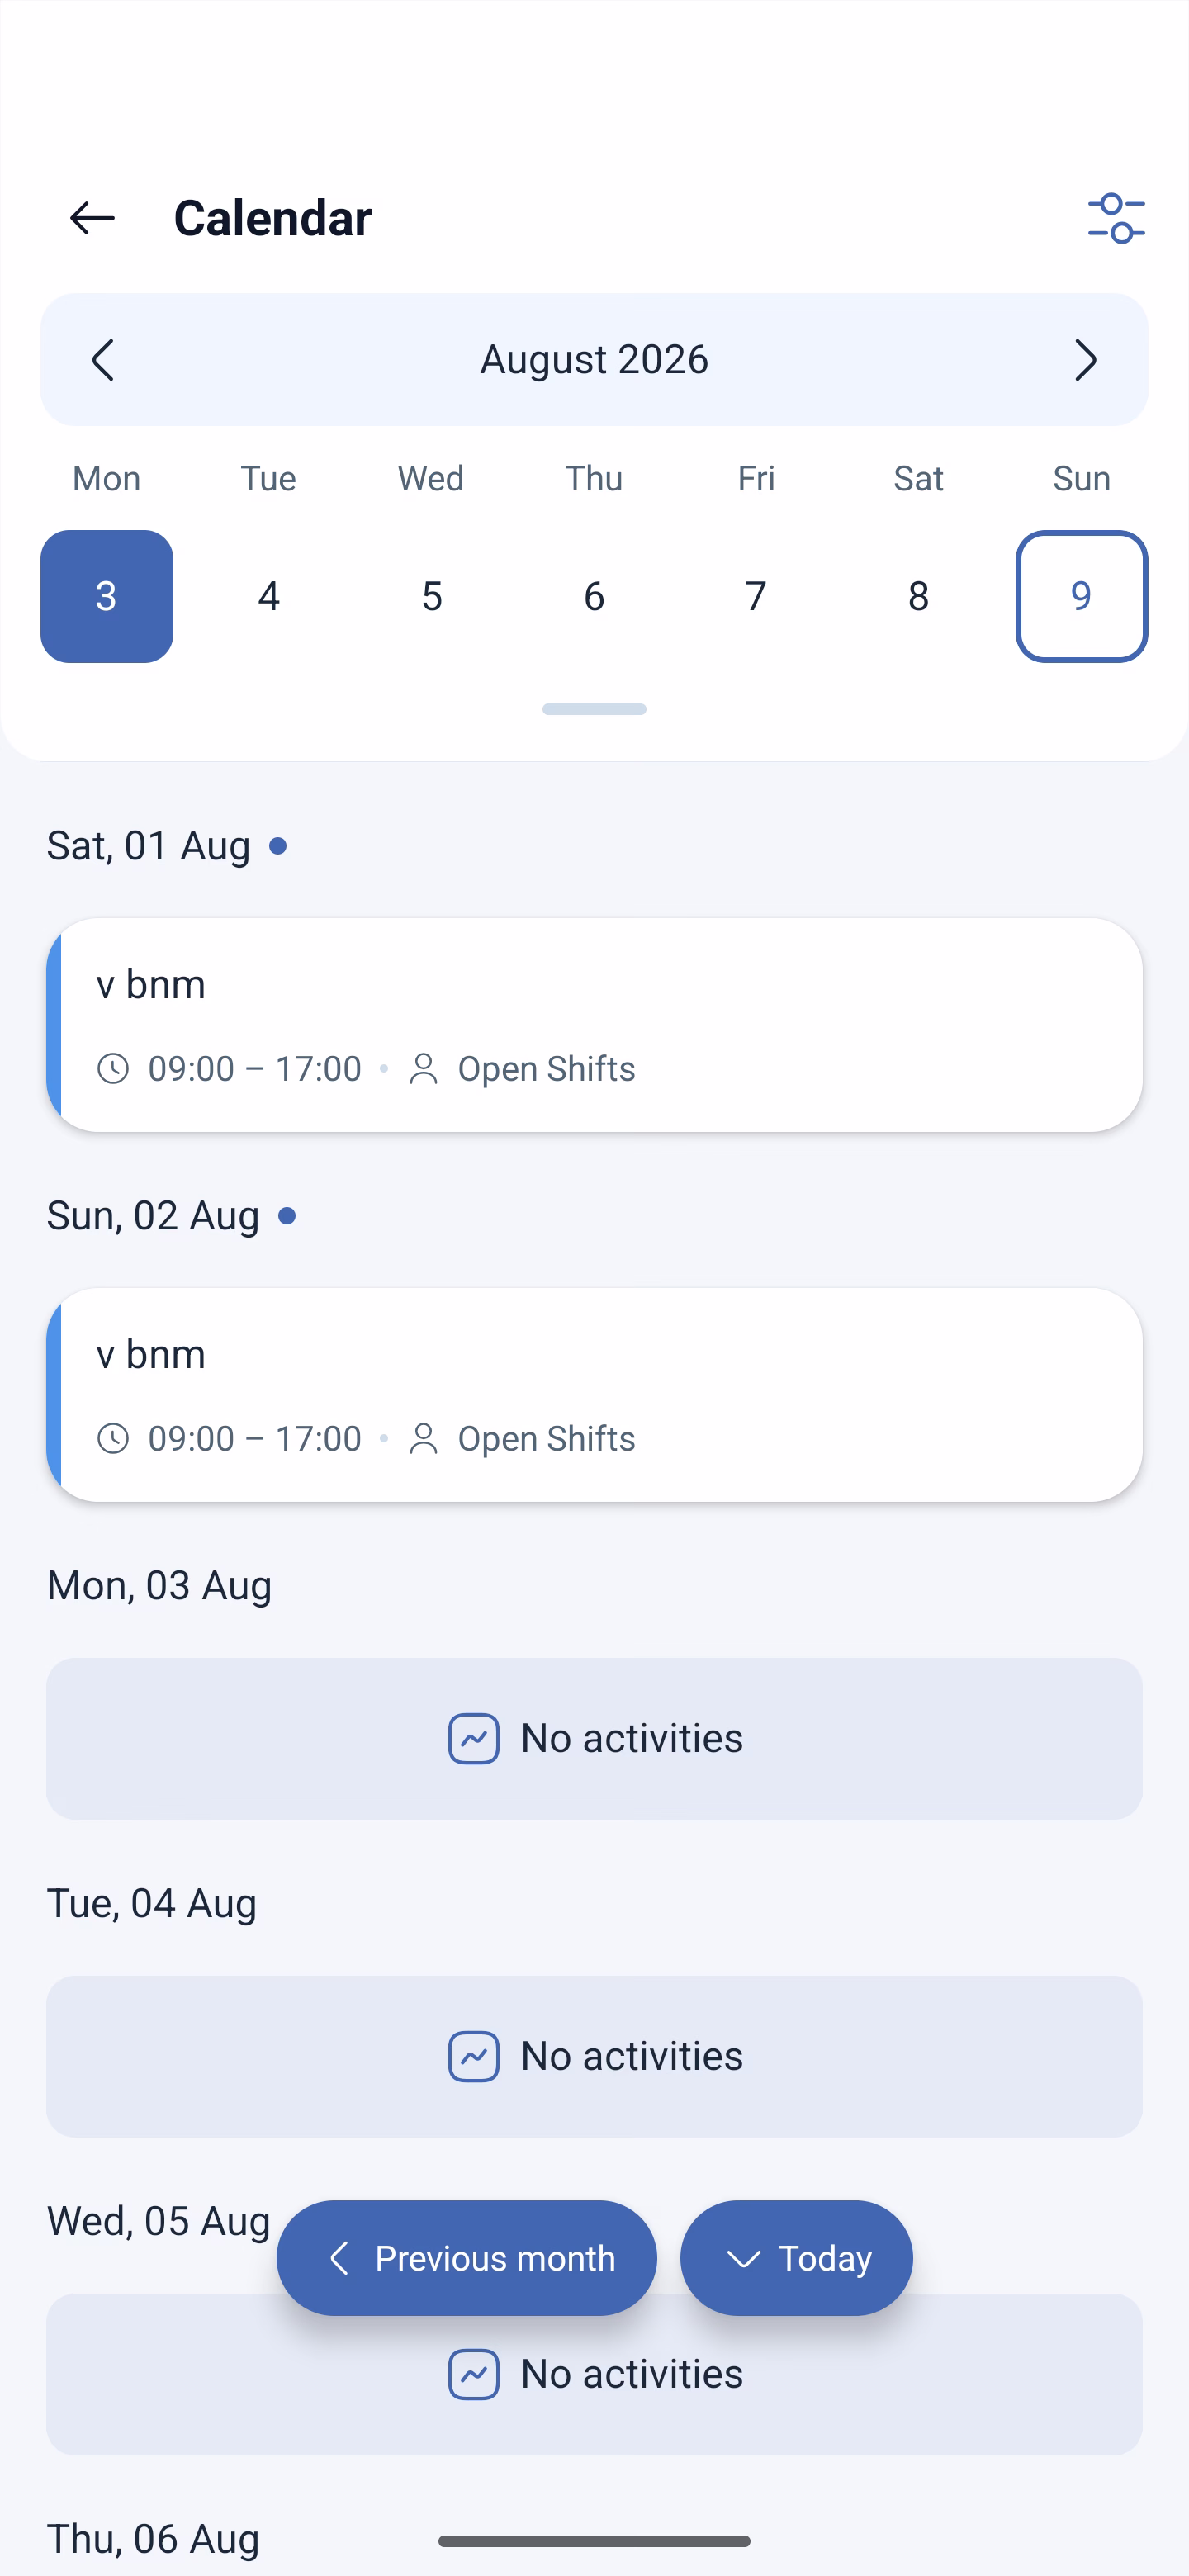Tap the activity icon under Mon, 03 Aug

point(474,1738)
